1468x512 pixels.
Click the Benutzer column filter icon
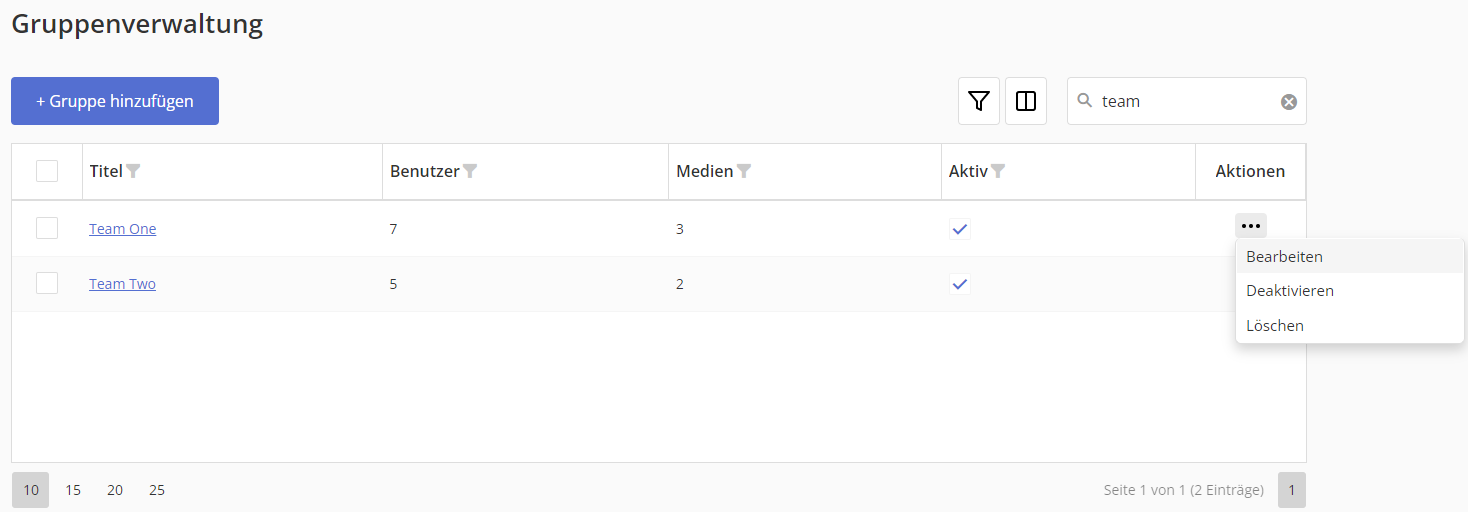point(470,171)
